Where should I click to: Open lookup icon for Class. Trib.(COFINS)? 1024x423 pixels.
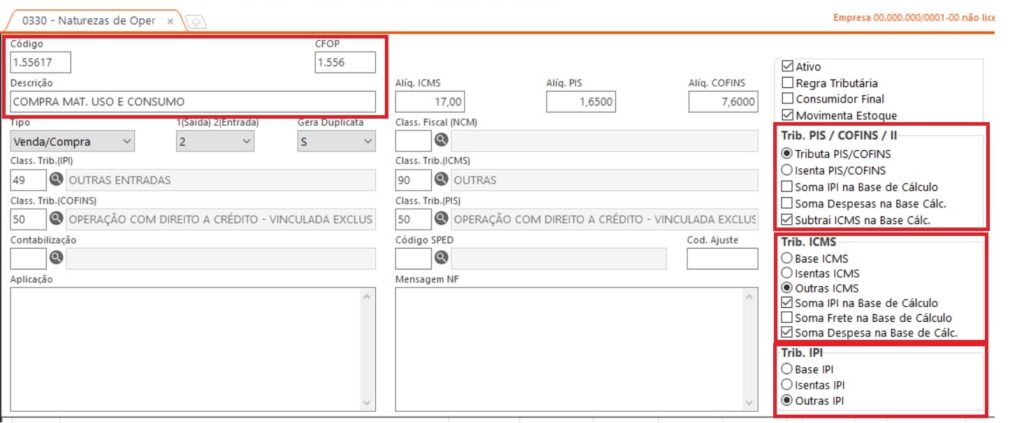tap(56, 219)
